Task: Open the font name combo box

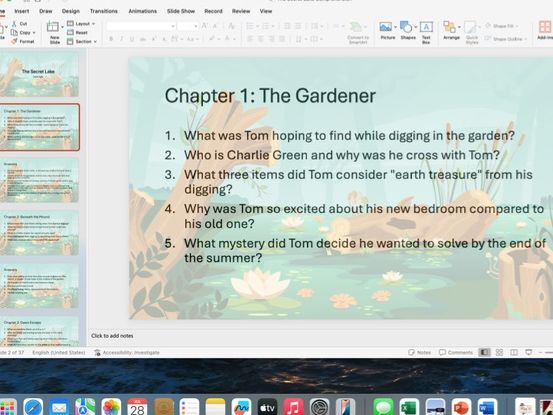Action: (x=141, y=26)
